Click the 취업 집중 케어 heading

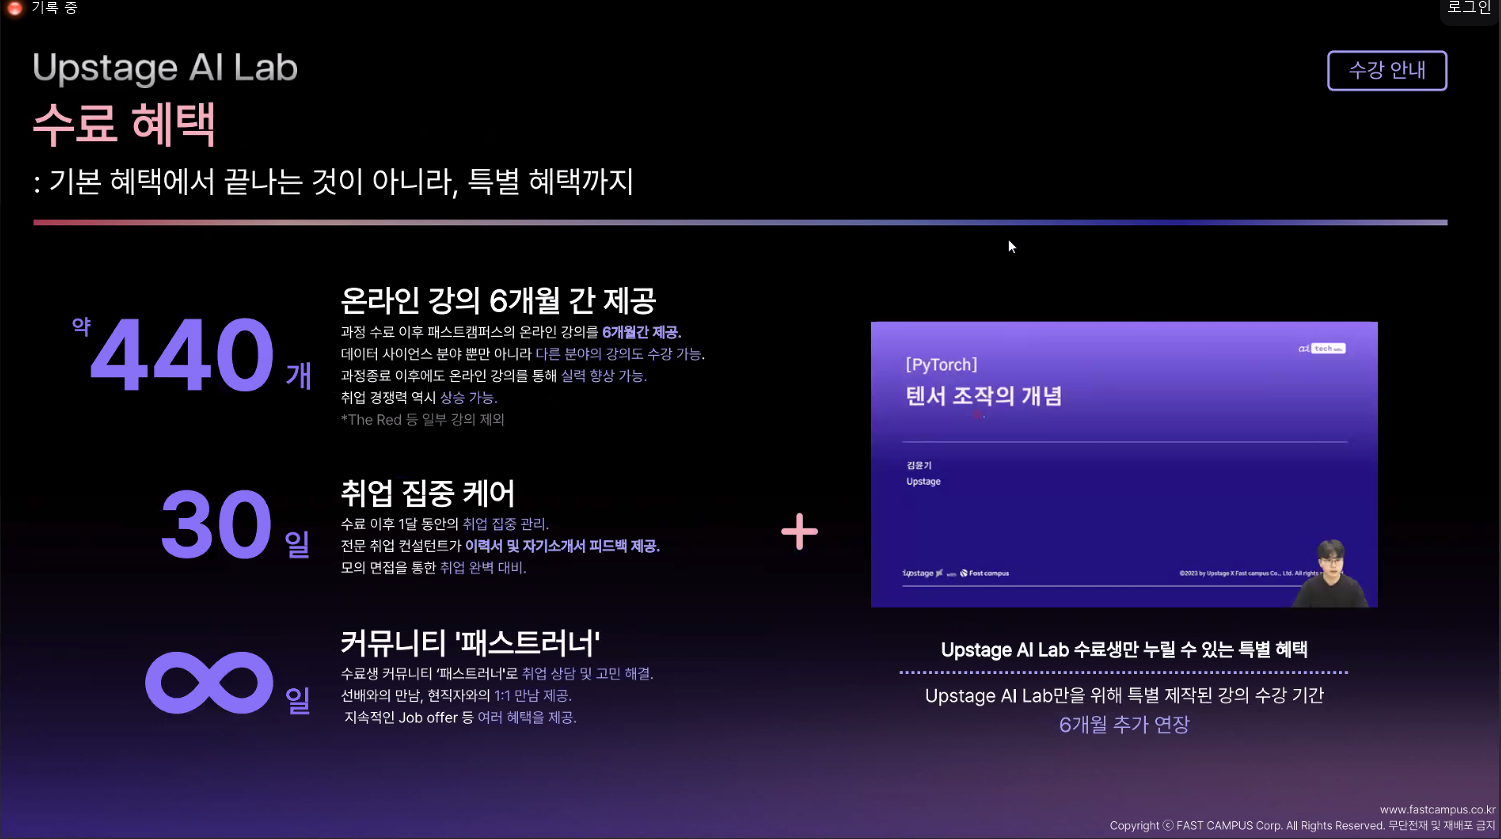pyautogui.click(x=427, y=493)
